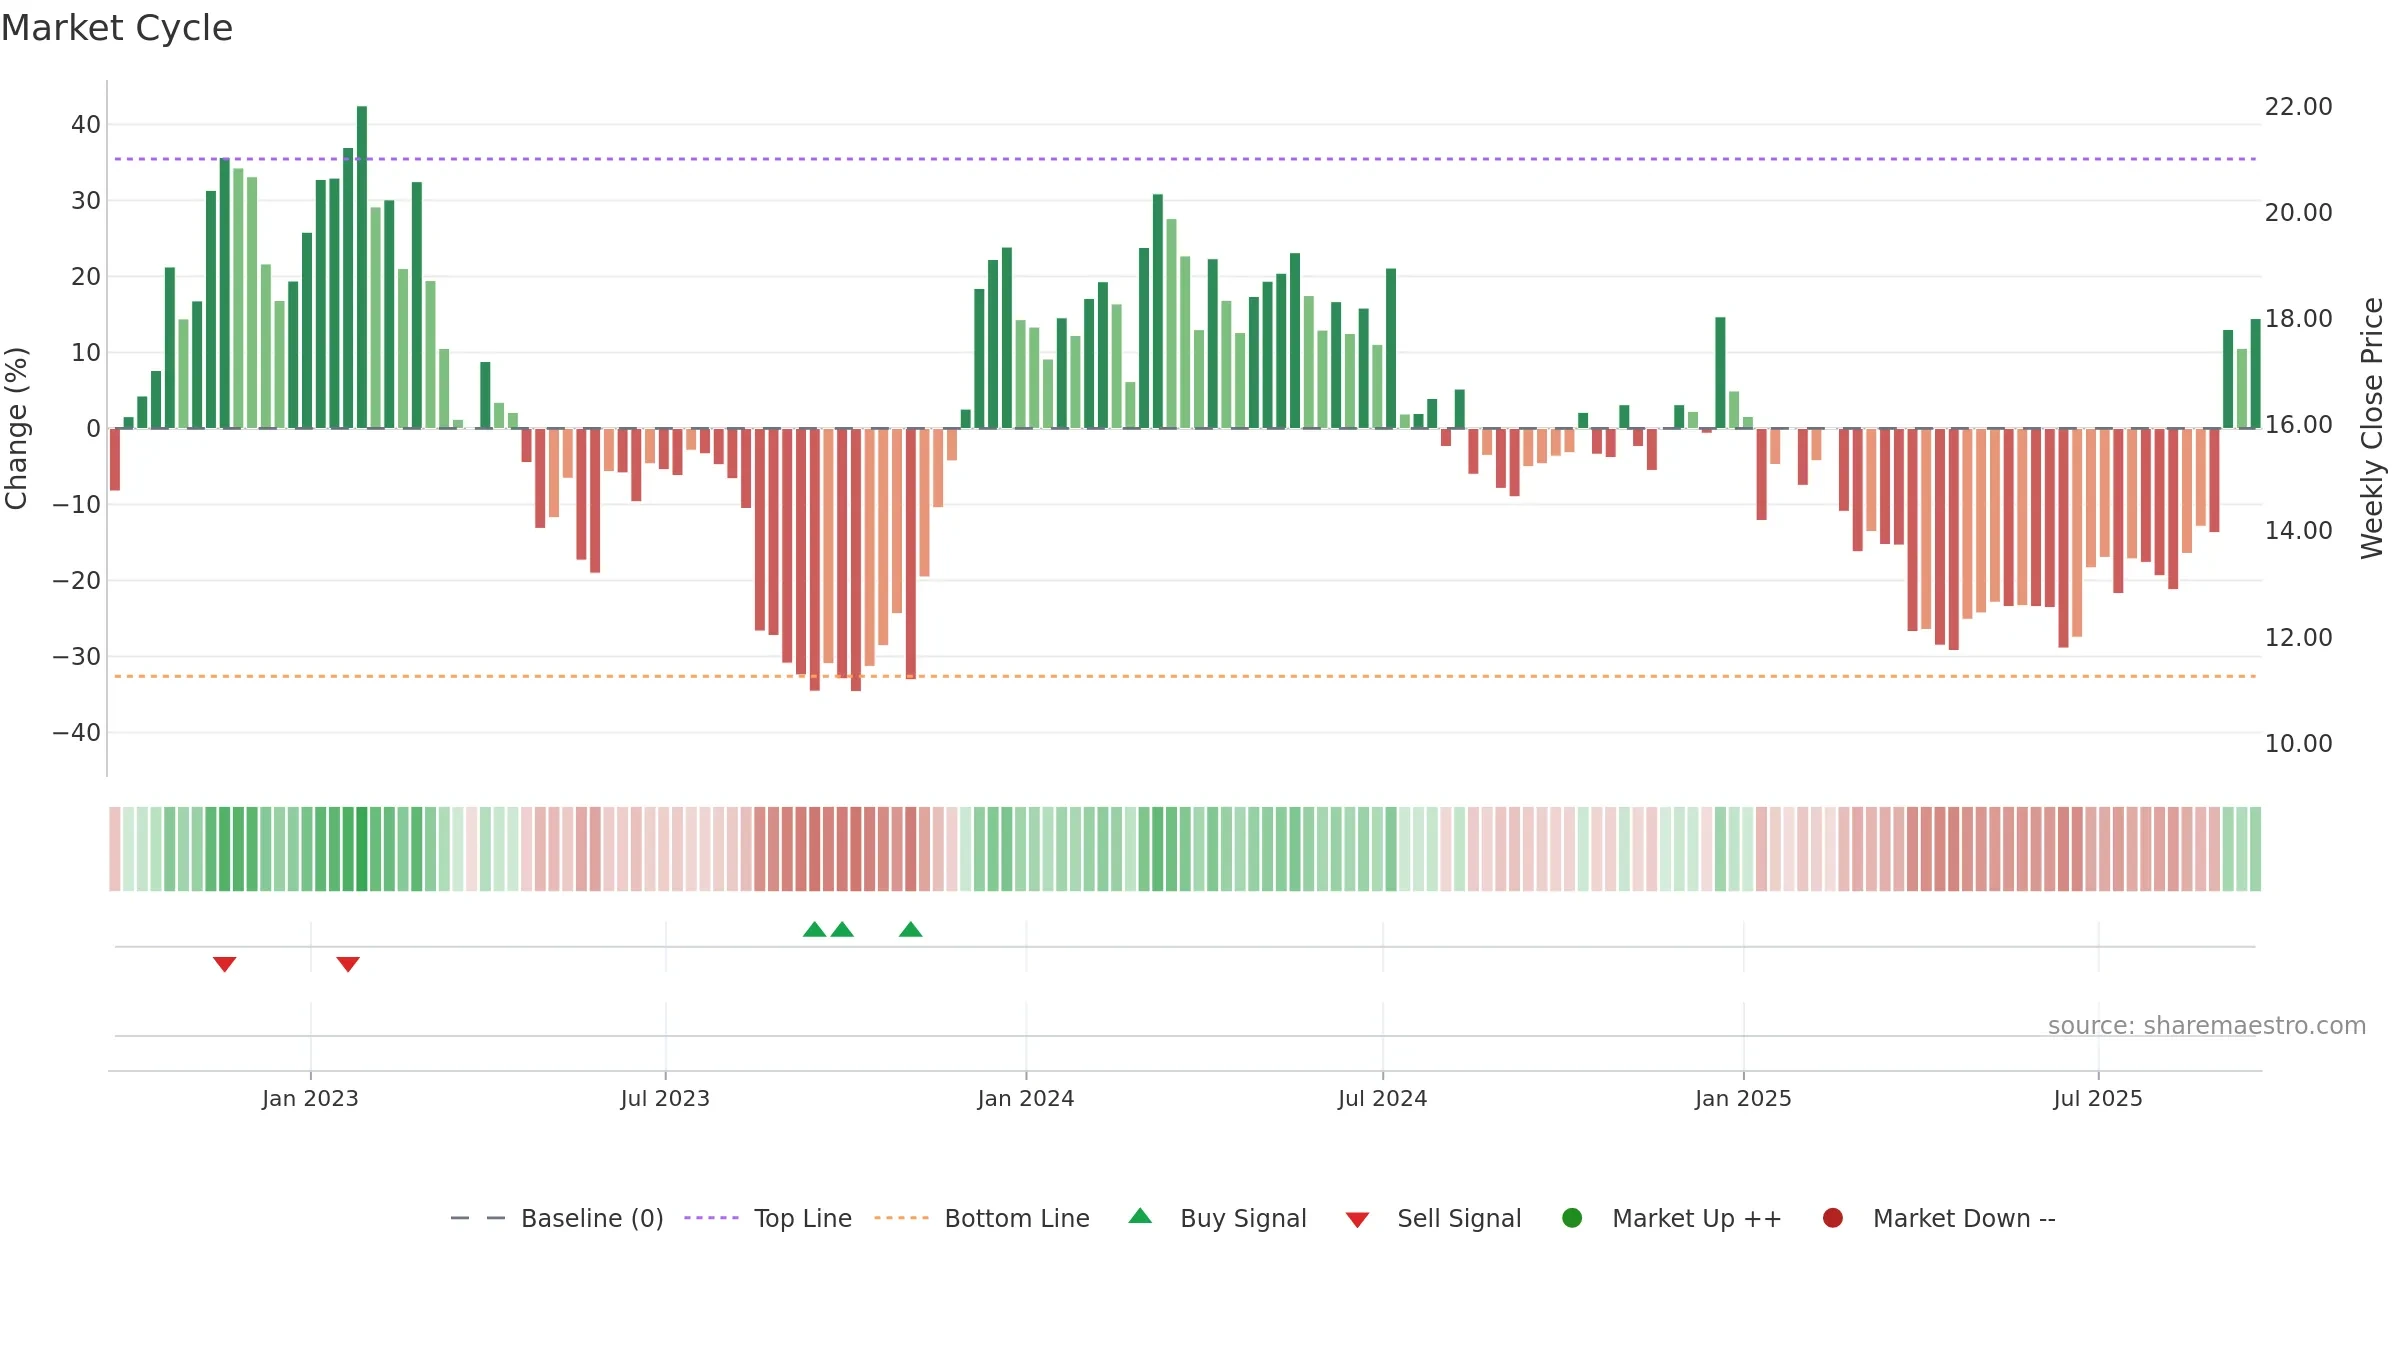2400x1350 pixels.
Task: Click the source: sharemaestro.com text
Action: (x=2207, y=1026)
